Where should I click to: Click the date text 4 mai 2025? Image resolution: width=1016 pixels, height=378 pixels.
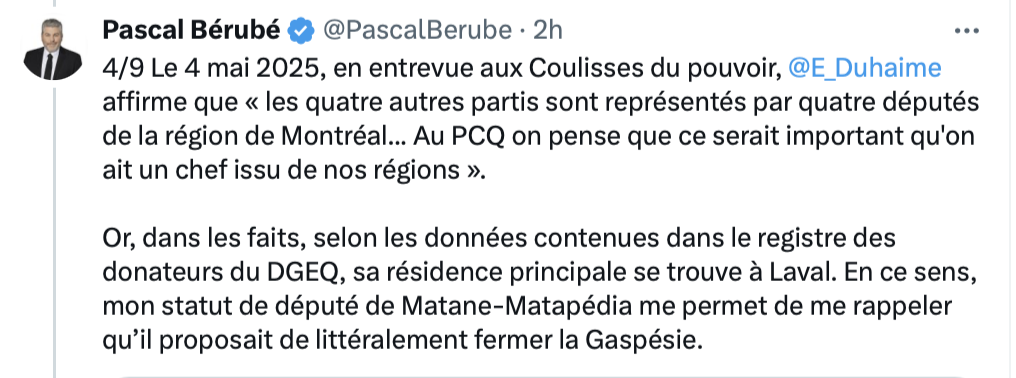click(x=252, y=68)
